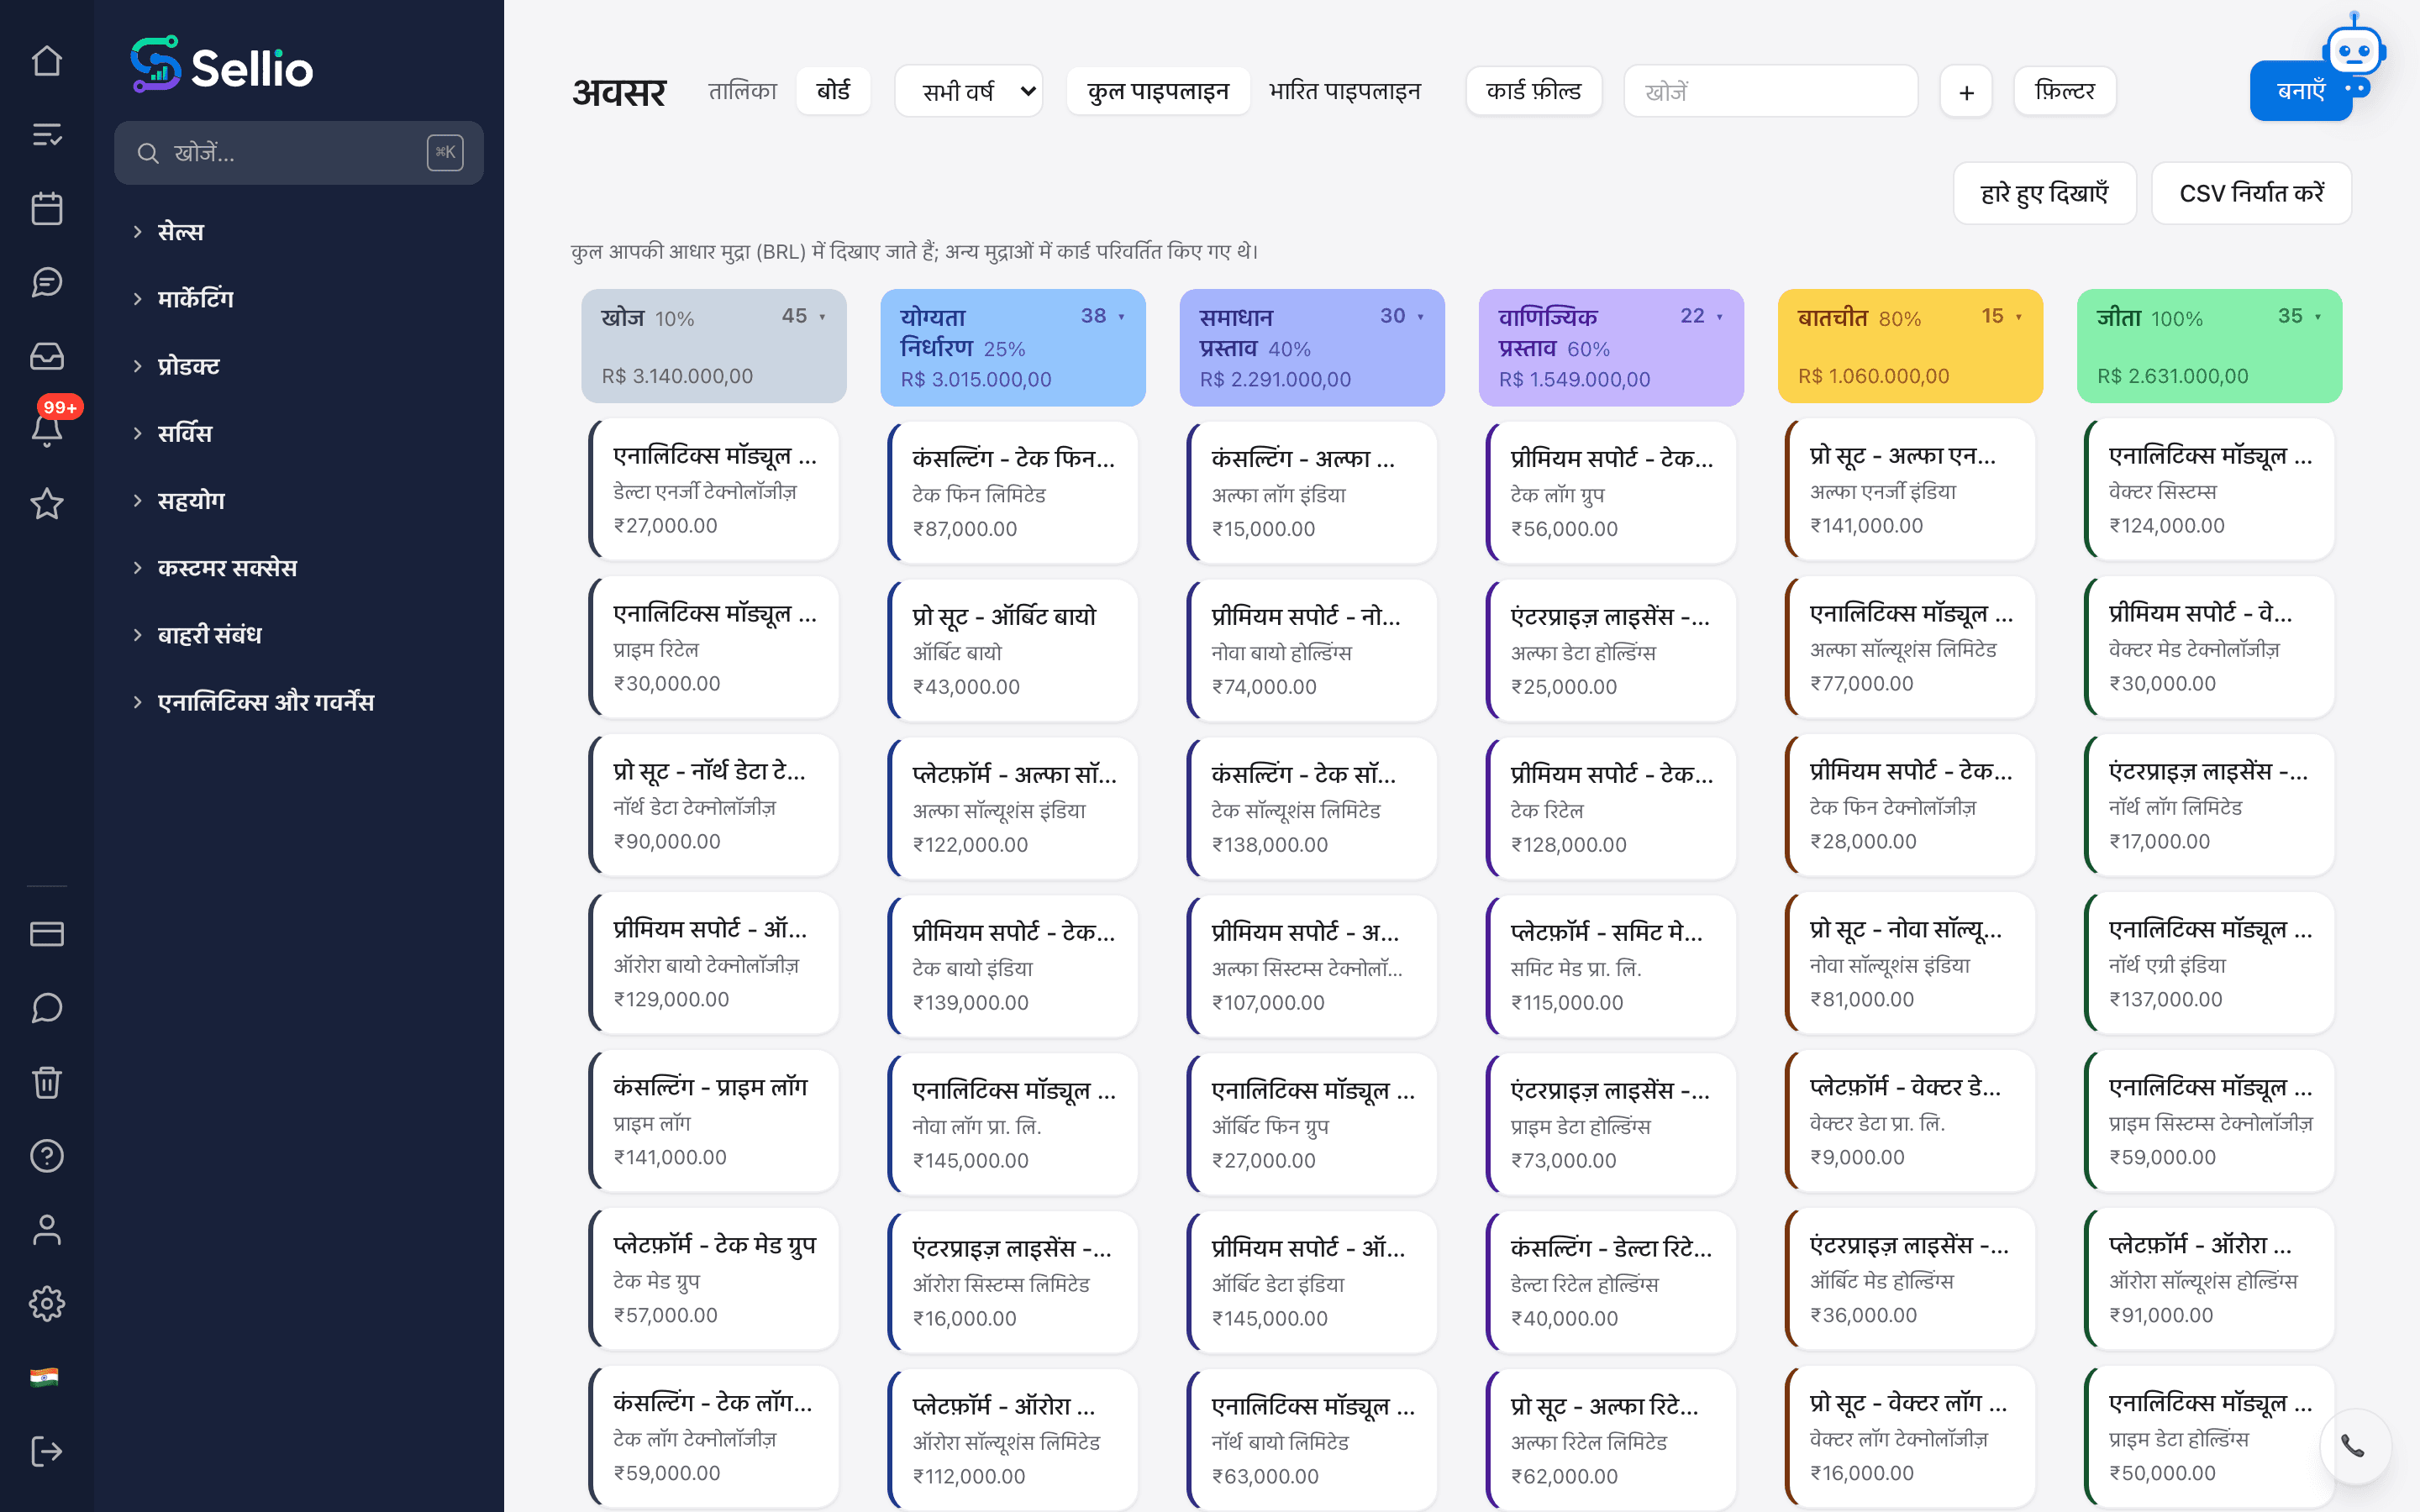Click the अवसर page heading
The image size is (2420, 1512).
pyautogui.click(x=619, y=92)
